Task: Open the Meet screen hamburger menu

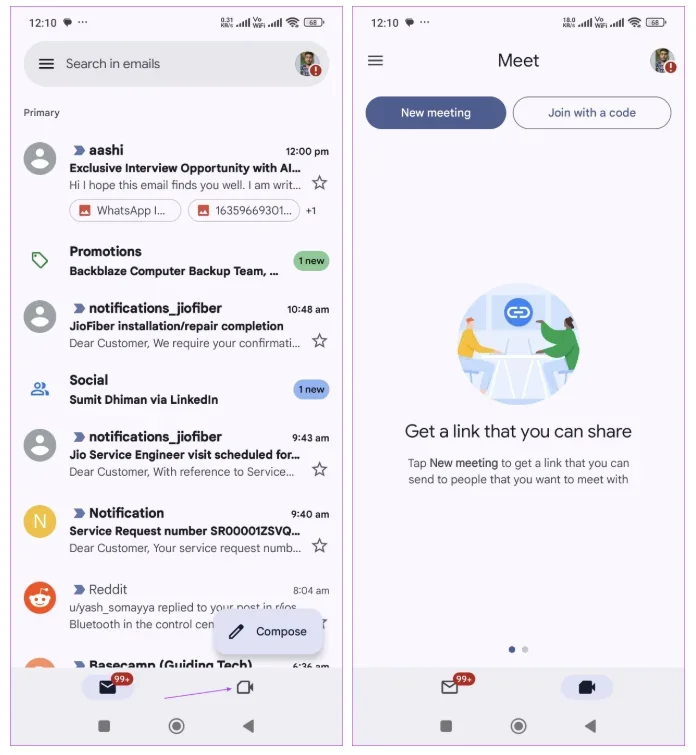Action: click(x=375, y=60)
